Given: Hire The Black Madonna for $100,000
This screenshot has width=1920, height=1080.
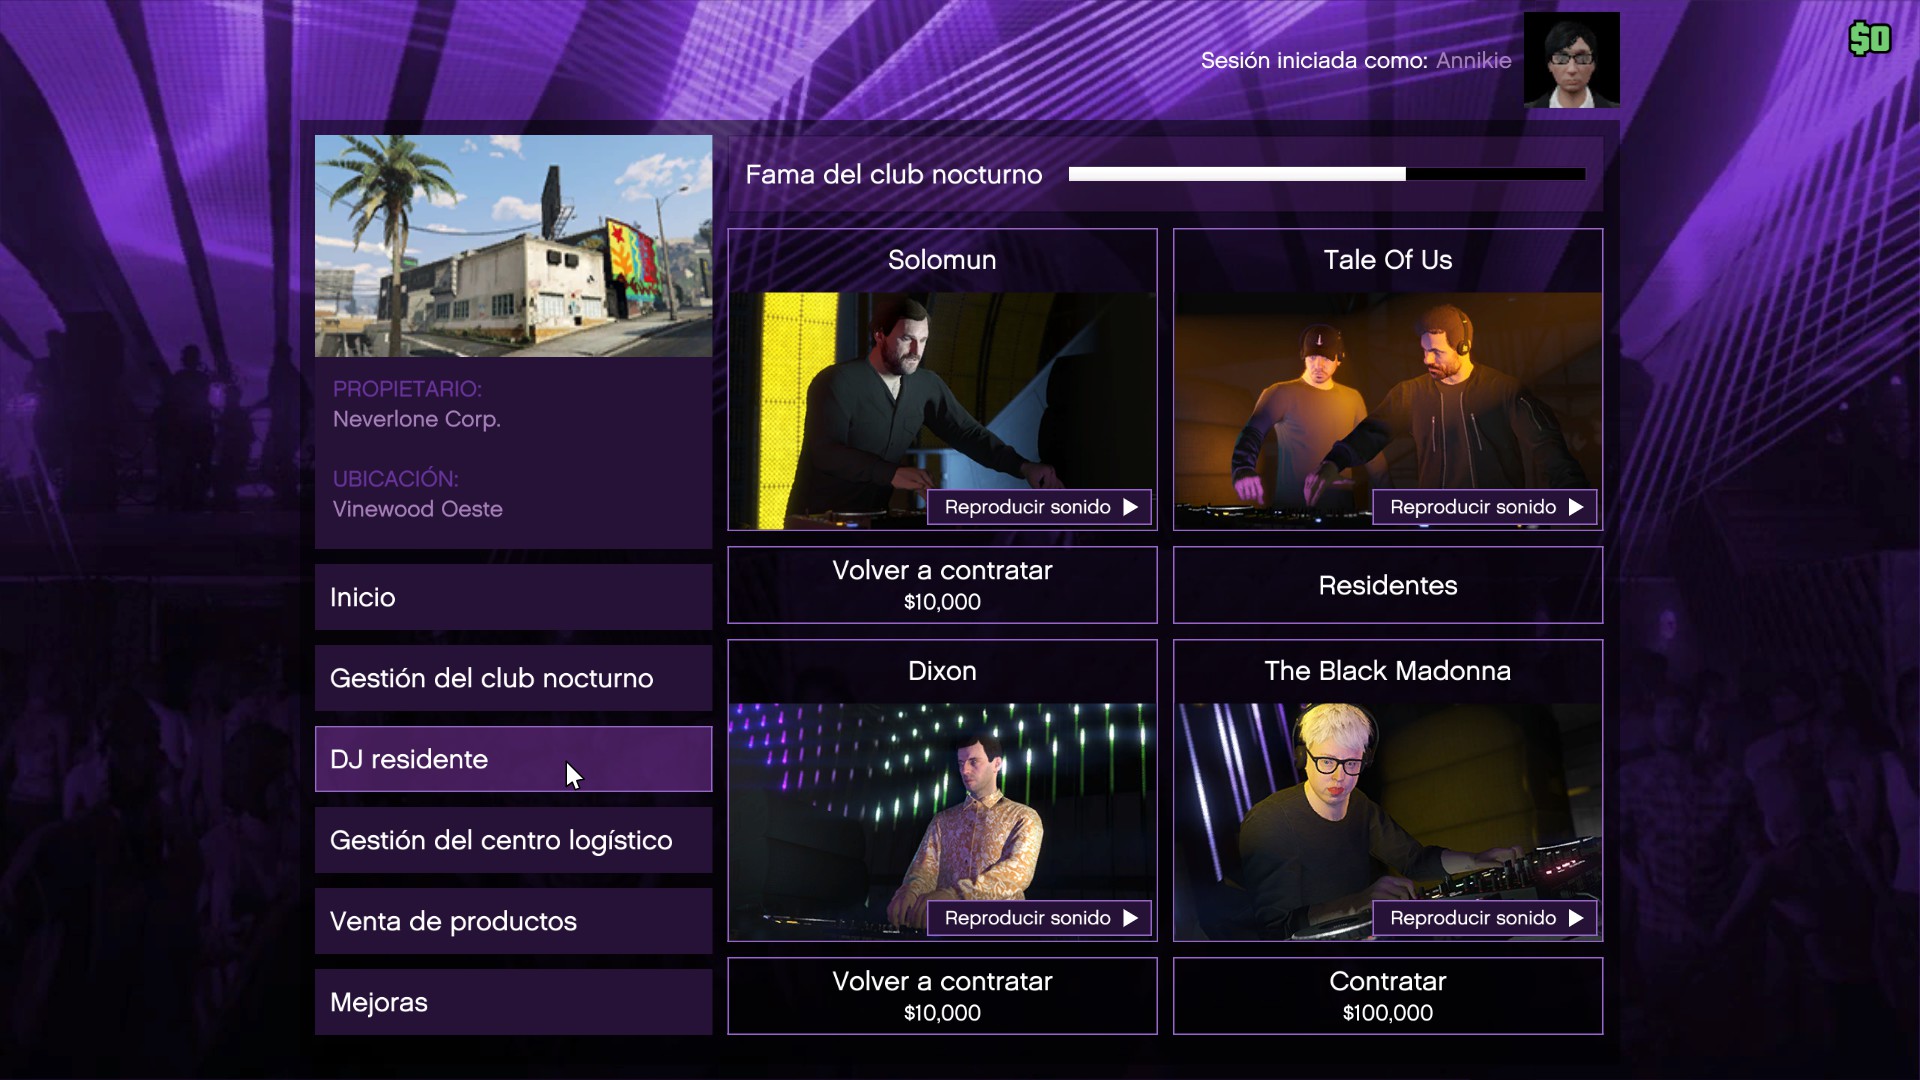Looking at the screenshot, I should pyautogui.click(x=1388, y=996).
